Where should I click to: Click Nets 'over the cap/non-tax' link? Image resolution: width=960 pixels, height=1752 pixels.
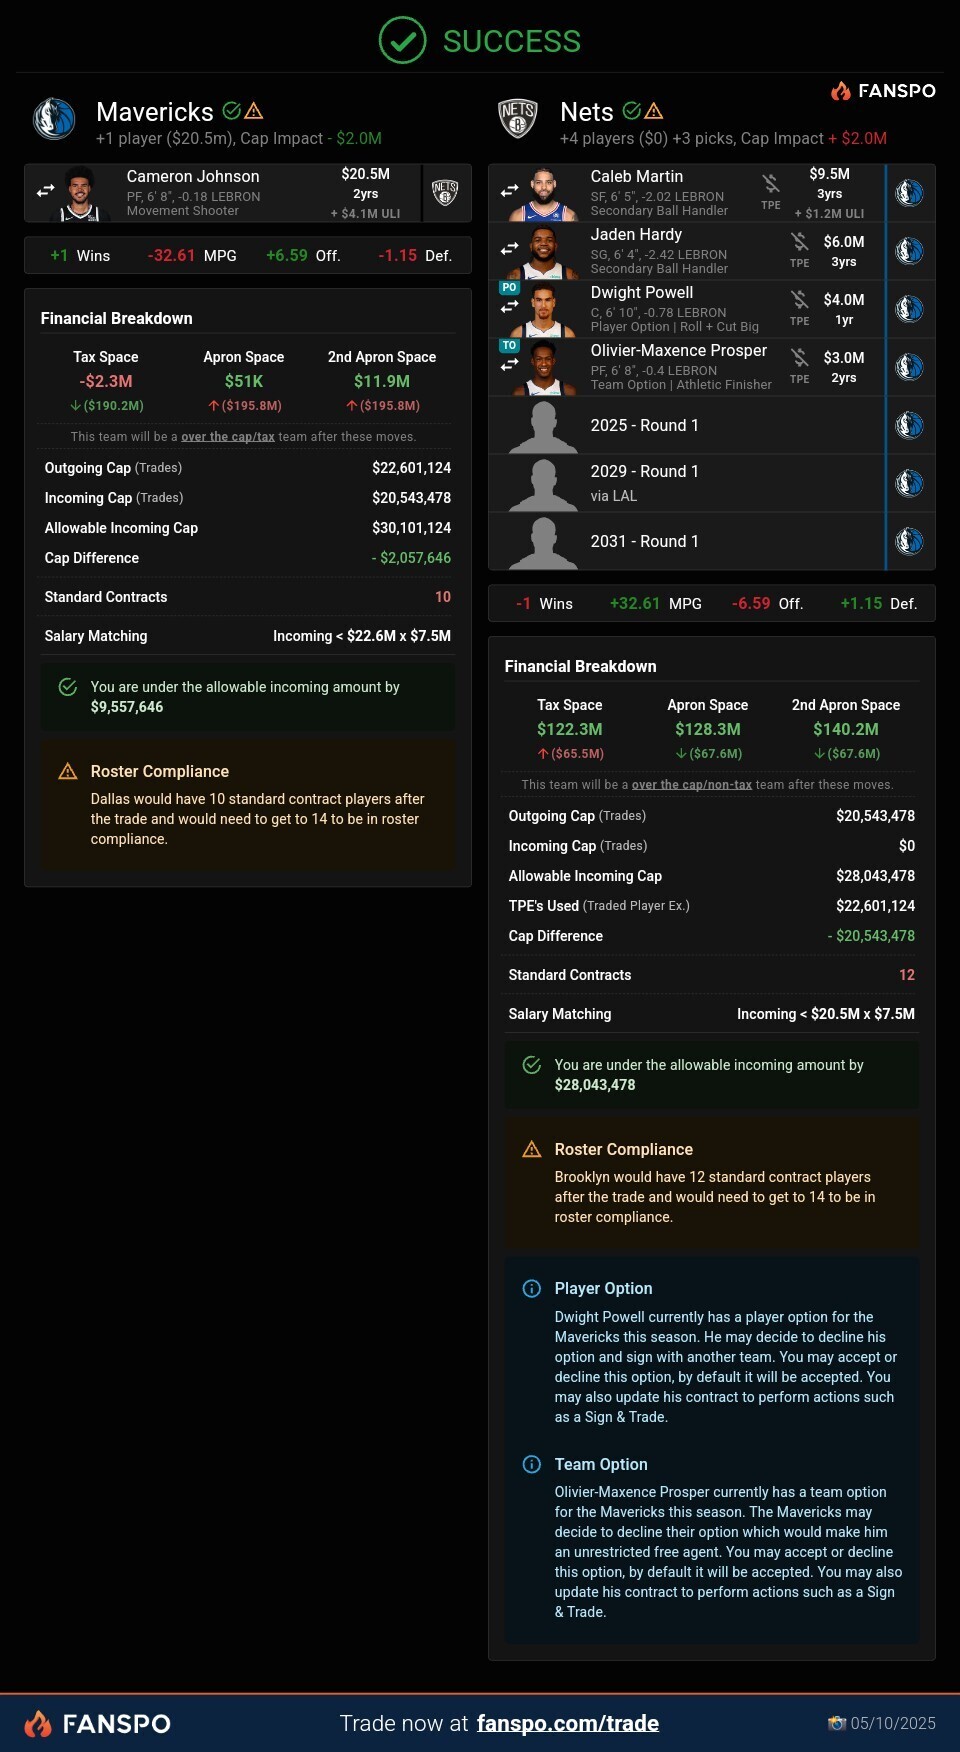tap(691, 785)
